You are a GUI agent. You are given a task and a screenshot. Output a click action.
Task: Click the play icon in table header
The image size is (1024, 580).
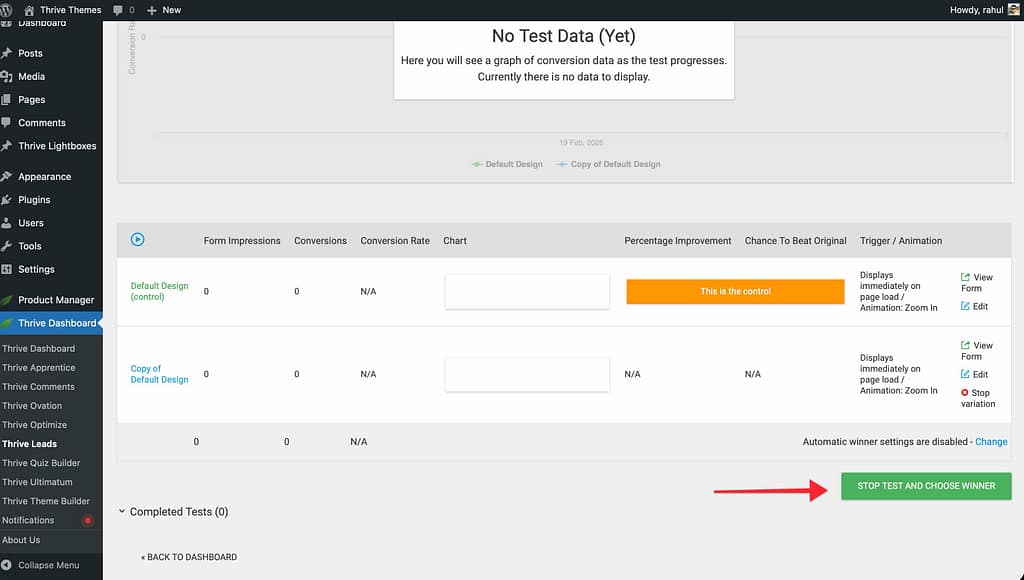(x=138, y=240)
